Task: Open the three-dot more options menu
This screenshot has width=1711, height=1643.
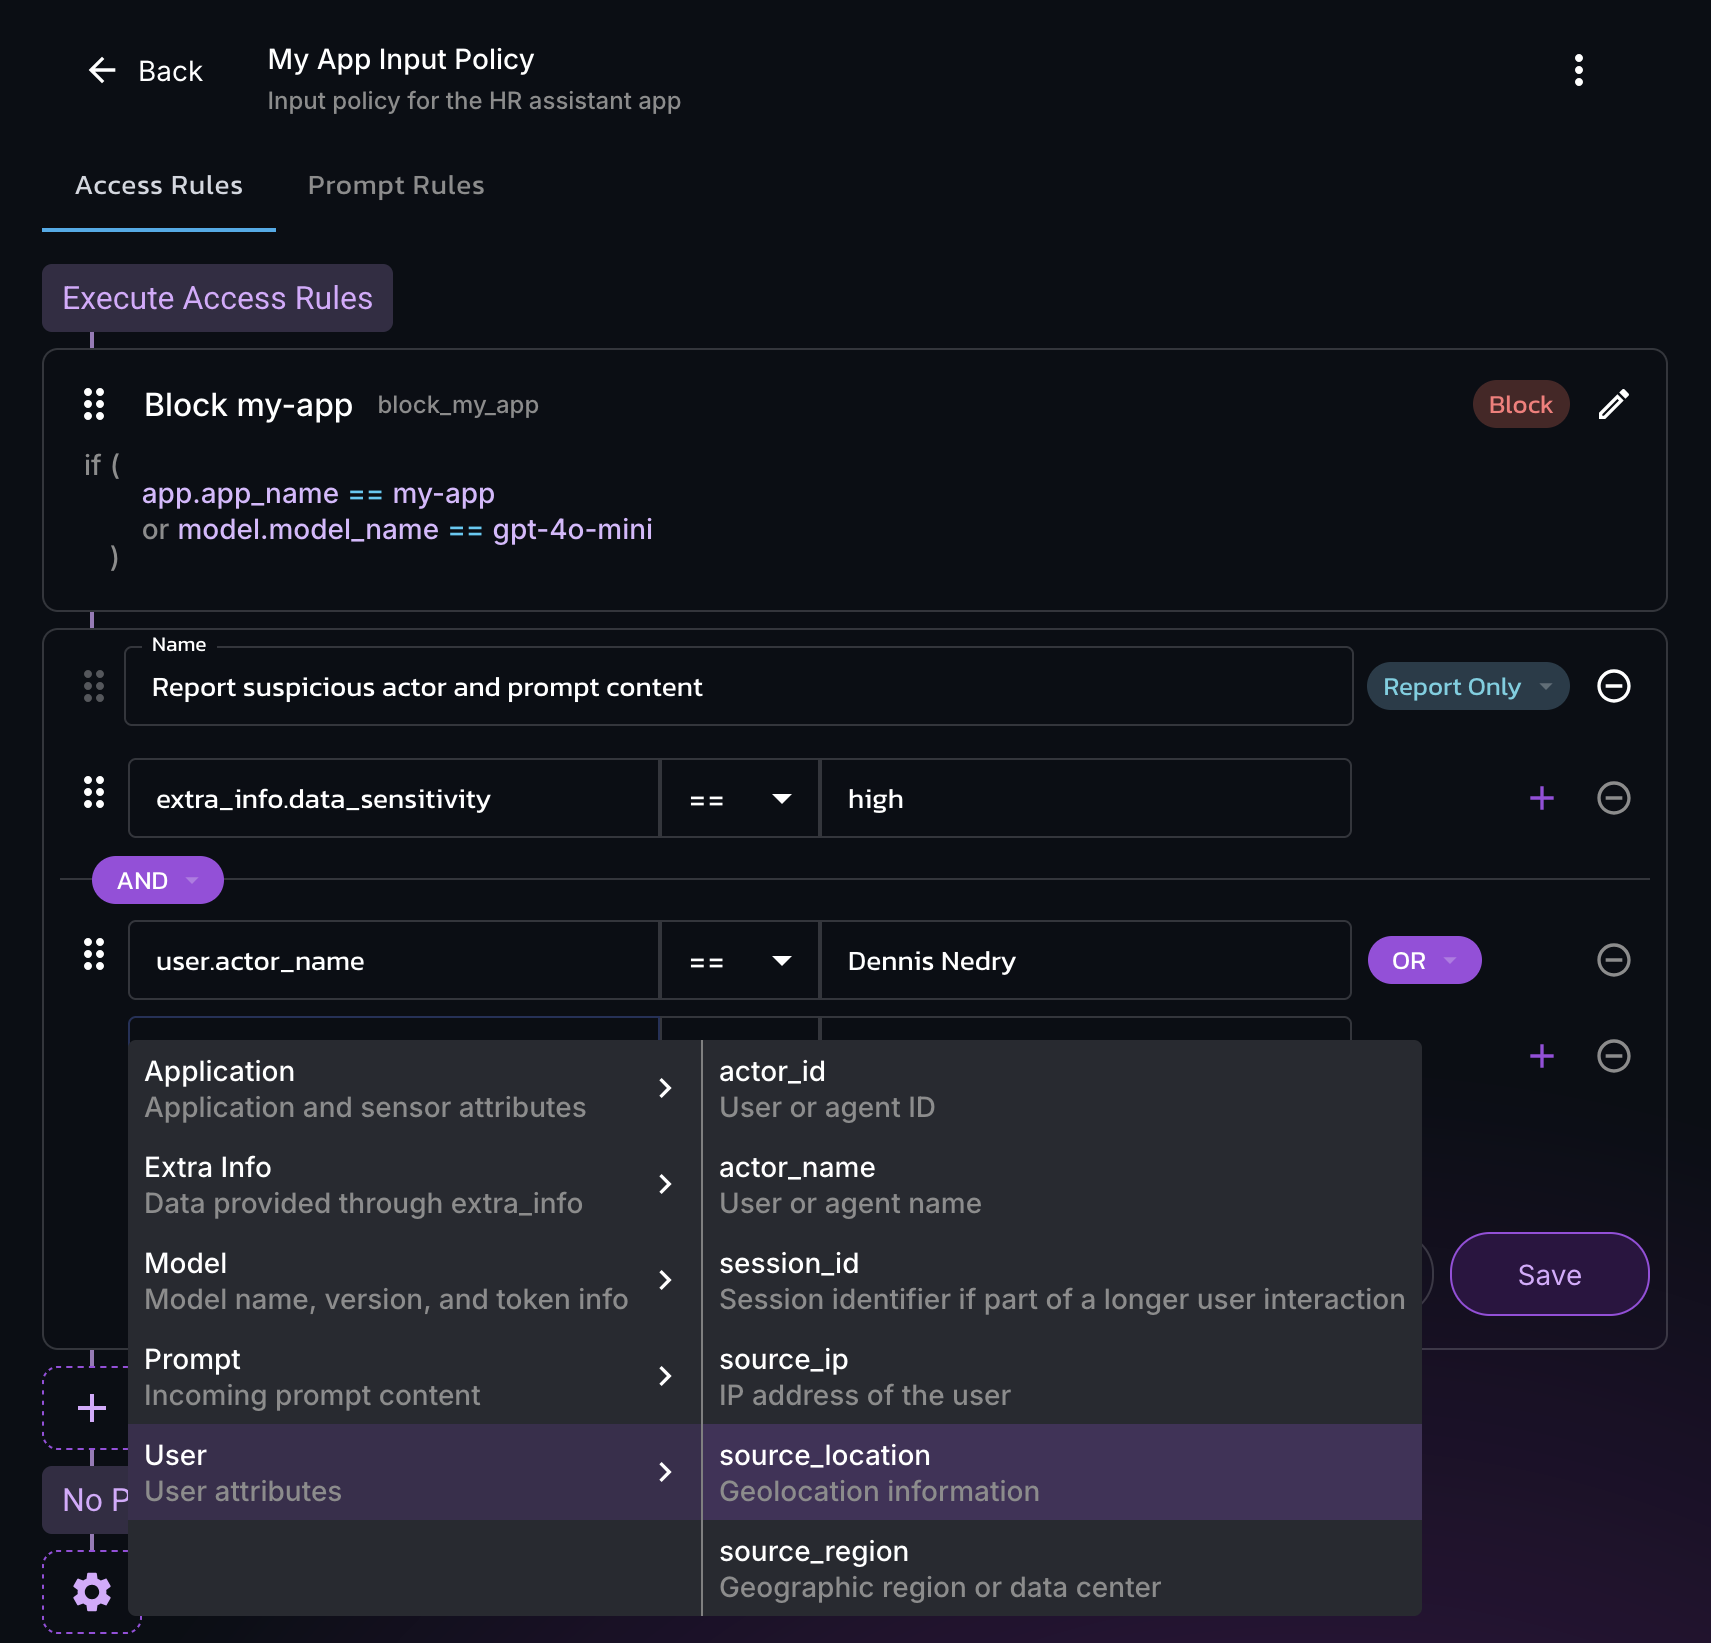Action: (1578, 71)
